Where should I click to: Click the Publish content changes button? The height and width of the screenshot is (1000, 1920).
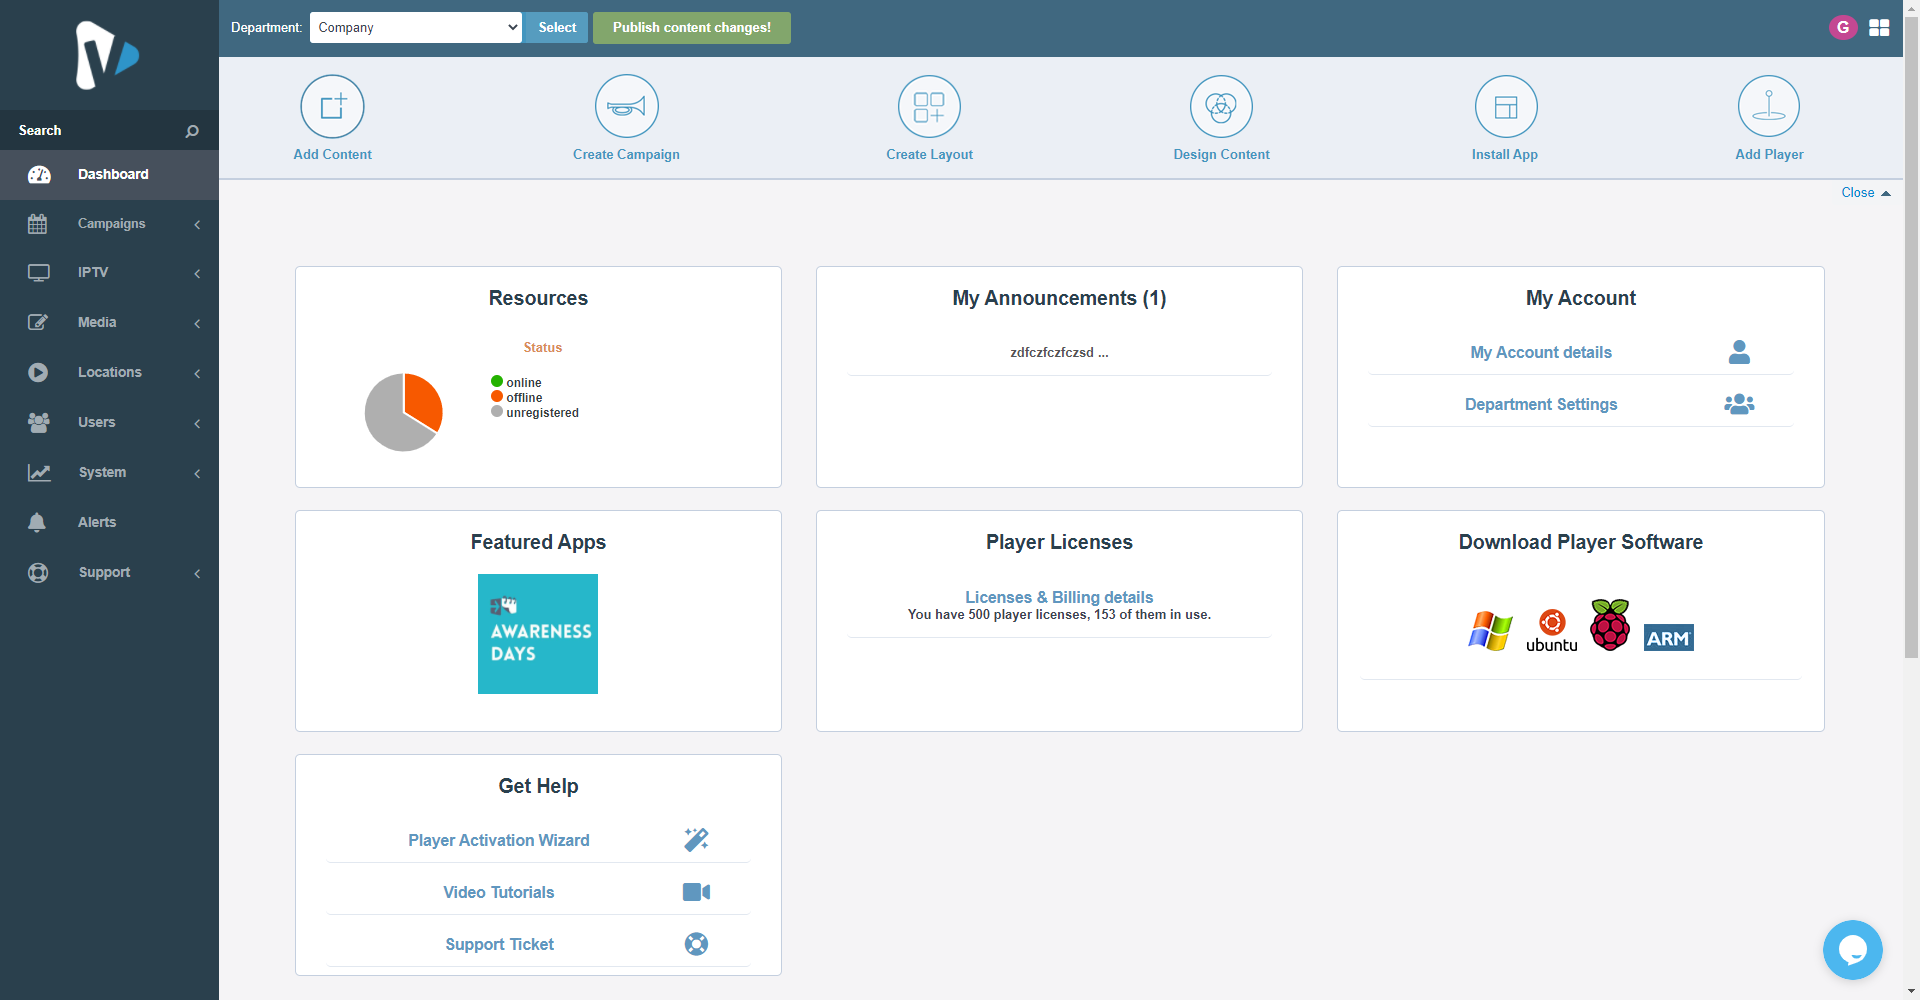[x=691, y=27]
